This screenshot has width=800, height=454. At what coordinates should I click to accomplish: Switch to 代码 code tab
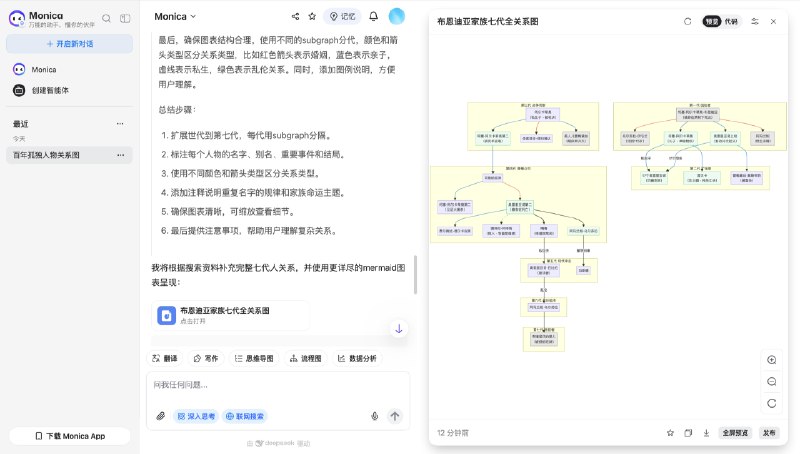click(731, 21)
